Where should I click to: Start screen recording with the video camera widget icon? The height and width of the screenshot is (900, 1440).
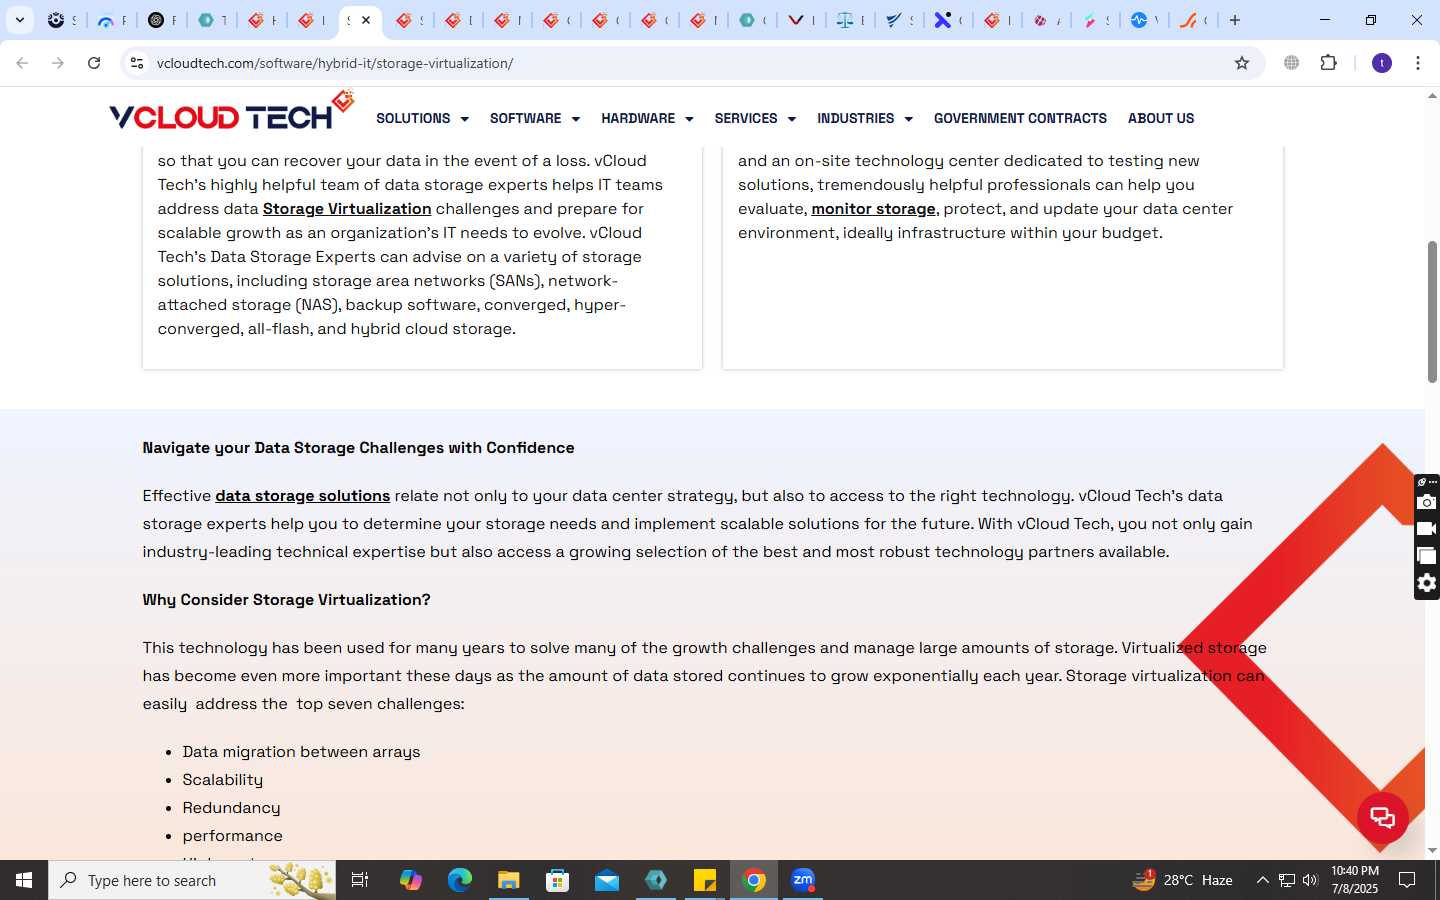pyautogui.click(x=1427, y=529)
